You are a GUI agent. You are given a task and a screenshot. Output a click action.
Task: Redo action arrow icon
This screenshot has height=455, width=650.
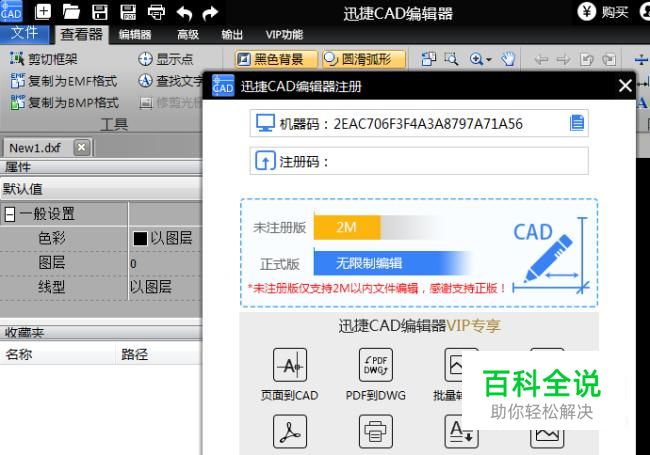(210, 13)
